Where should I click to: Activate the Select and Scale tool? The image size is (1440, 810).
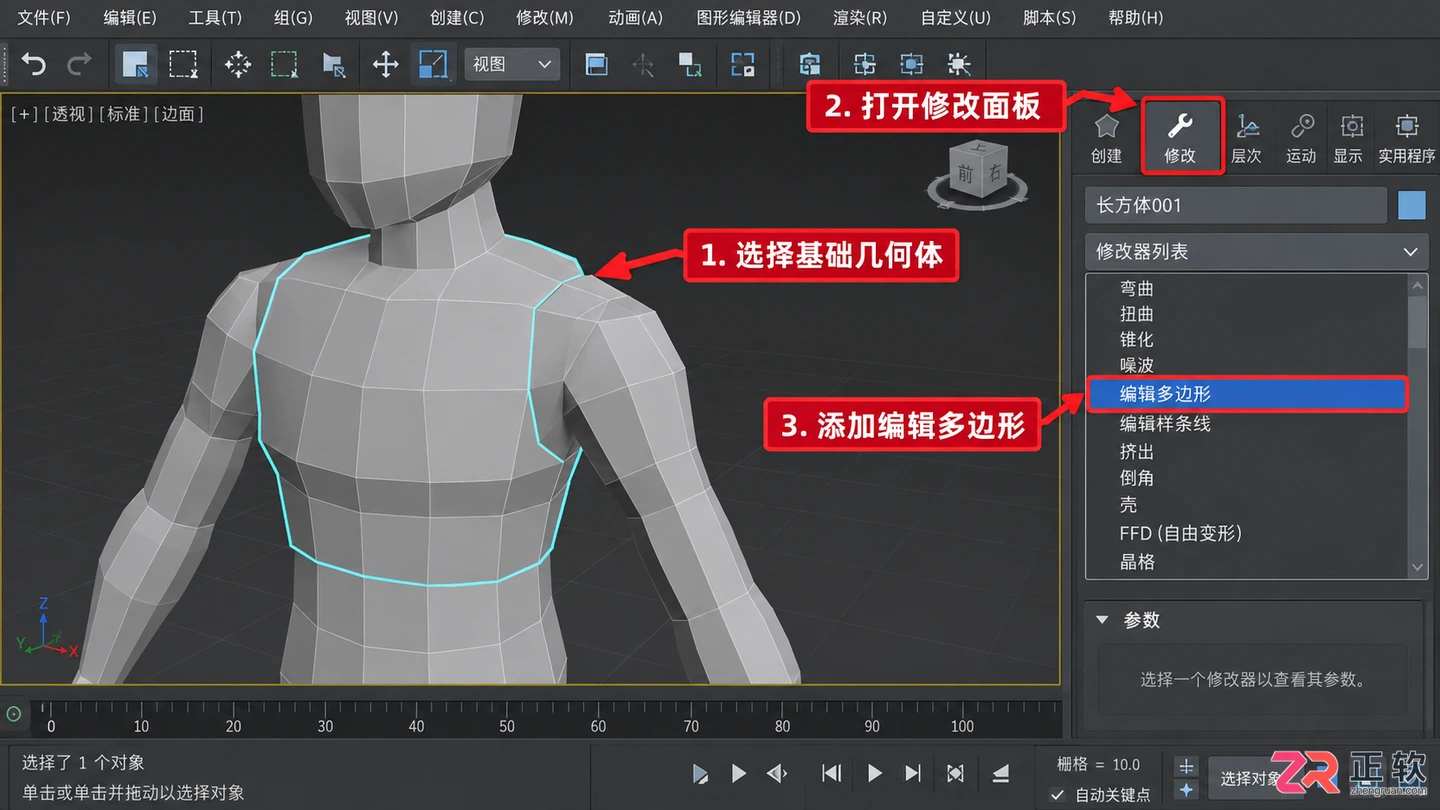point(433,65)
